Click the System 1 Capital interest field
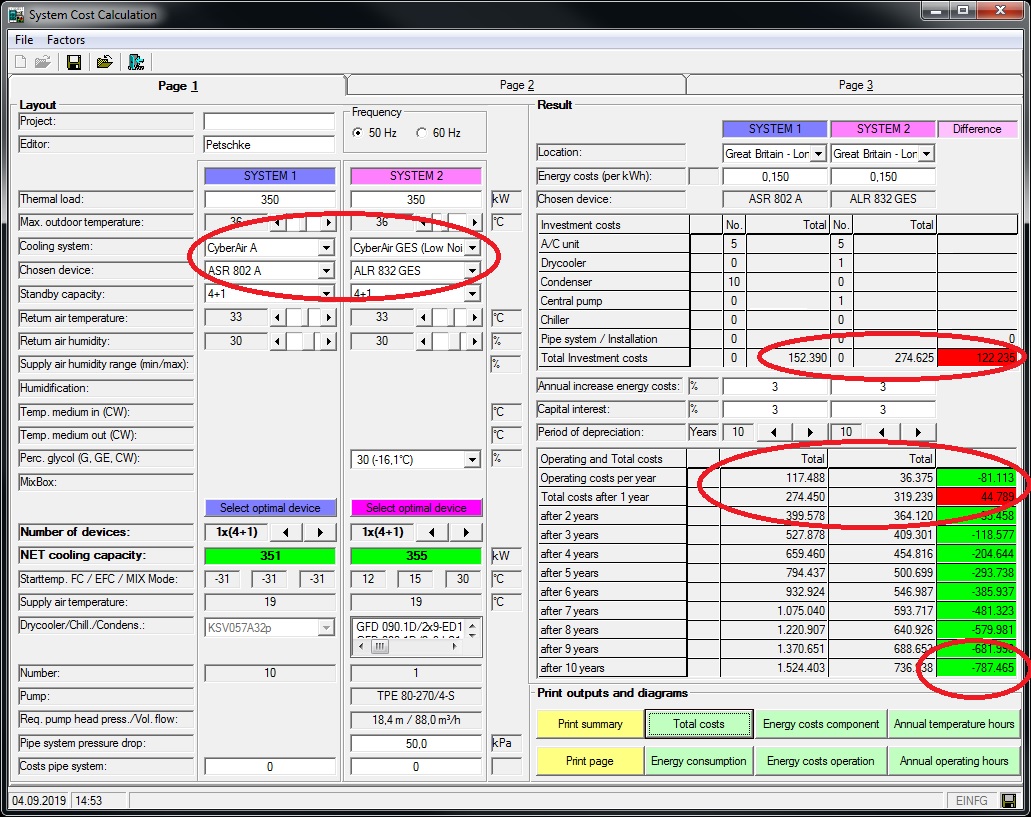The height and width of the screenshot is (817, 1031). (775, 409)
